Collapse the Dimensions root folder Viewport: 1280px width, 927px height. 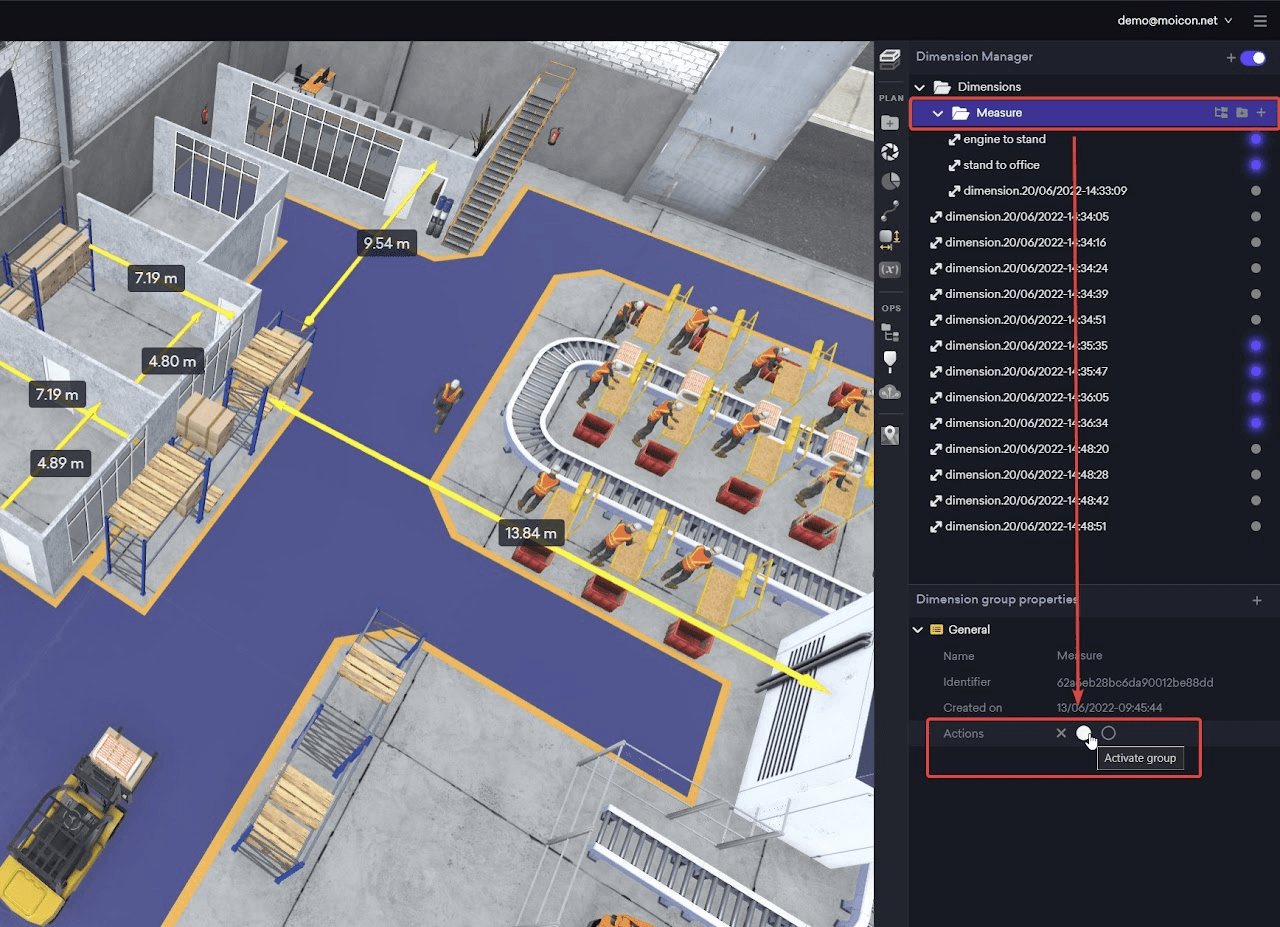920,87
